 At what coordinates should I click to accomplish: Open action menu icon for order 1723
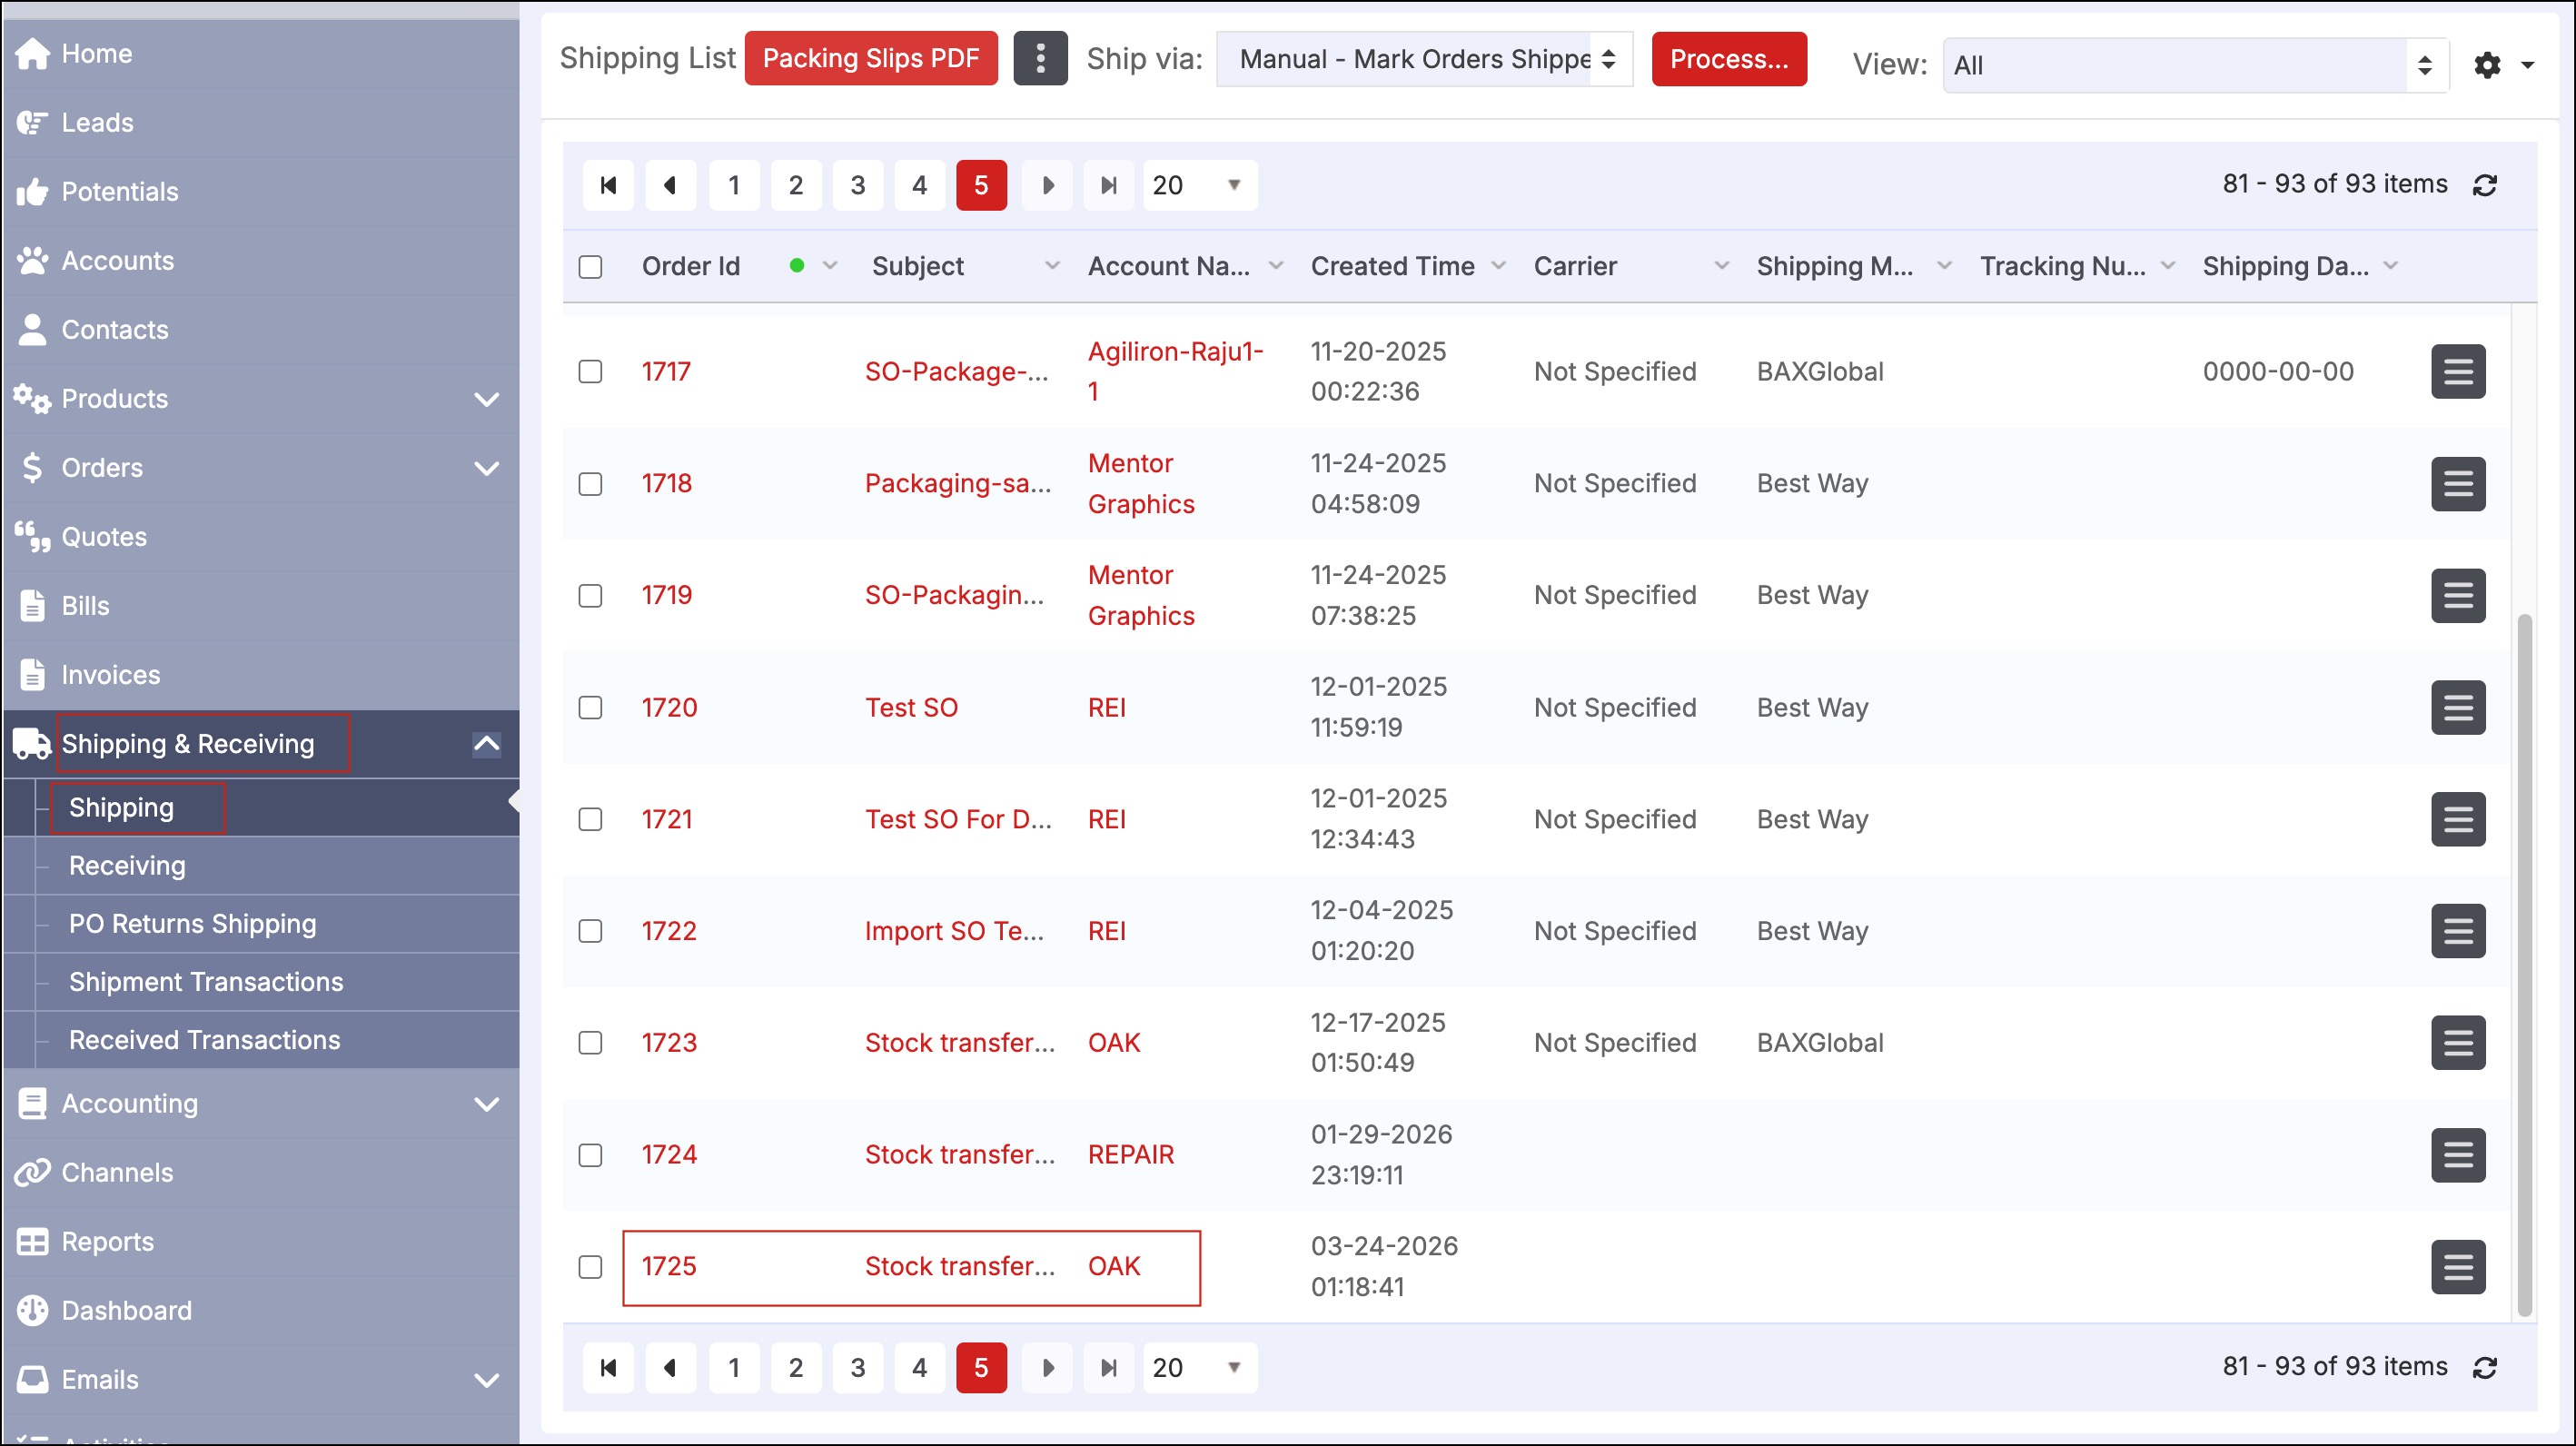(x=2457, y=1043)
